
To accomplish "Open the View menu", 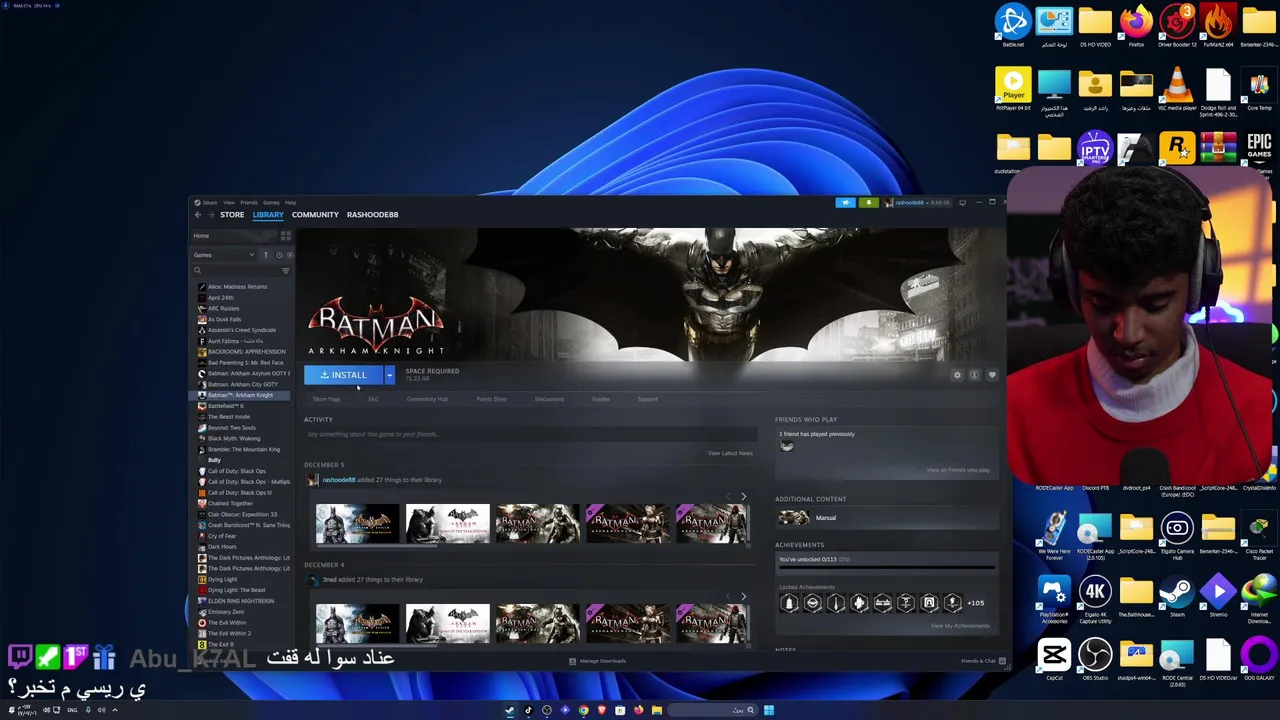I will pyautogui.click(x=229, y=202).
